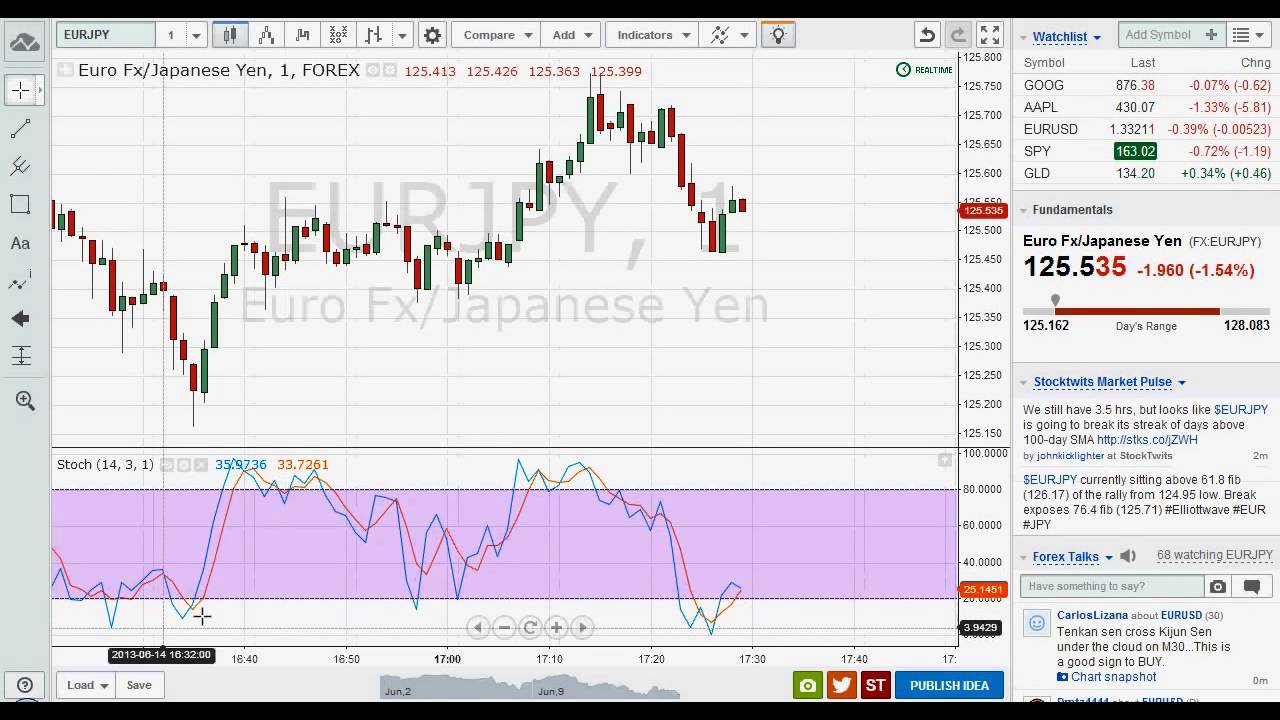
Task: Select GOOG in the watchlist
Action: pyautogui.click(x=1147, y=85)
